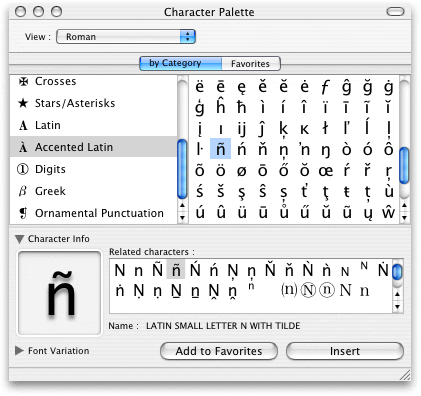421x396 pixels.
Task: Select the œ ligature in the grid
Action: click(x=326, y=171)
